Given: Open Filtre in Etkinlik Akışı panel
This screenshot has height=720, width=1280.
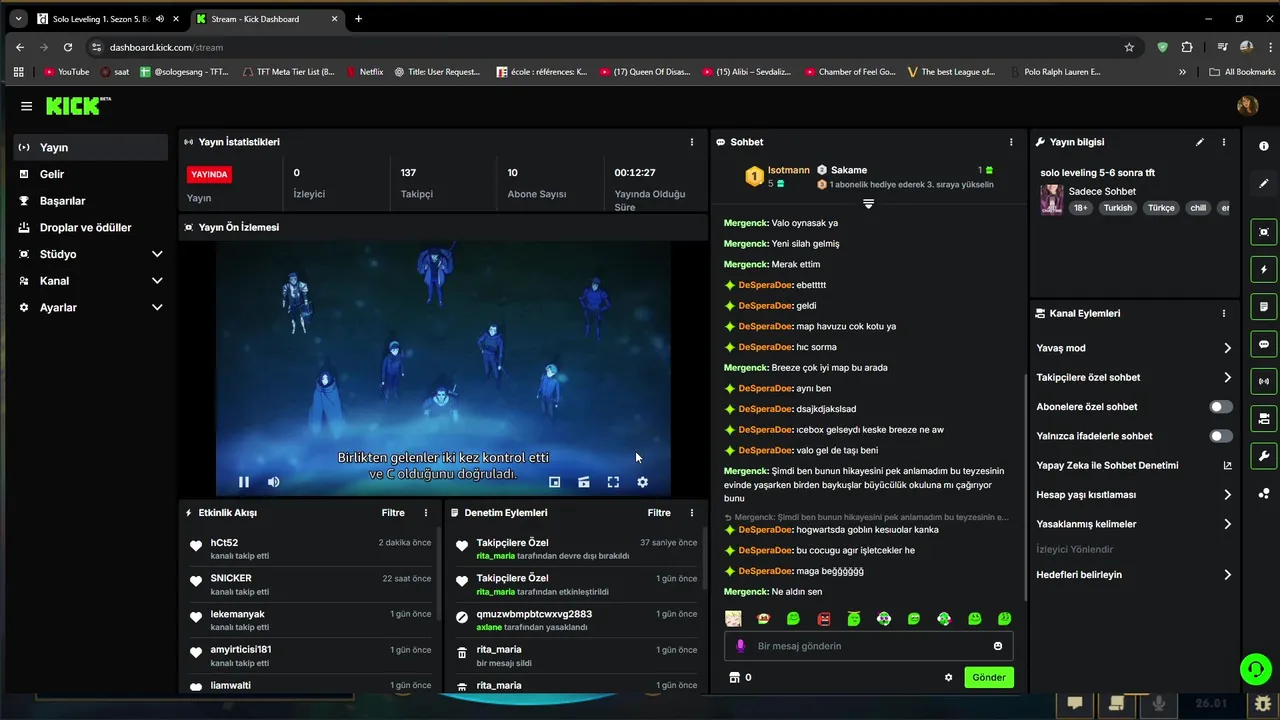Looking at the screenshot, I should (x=393, y=513).
